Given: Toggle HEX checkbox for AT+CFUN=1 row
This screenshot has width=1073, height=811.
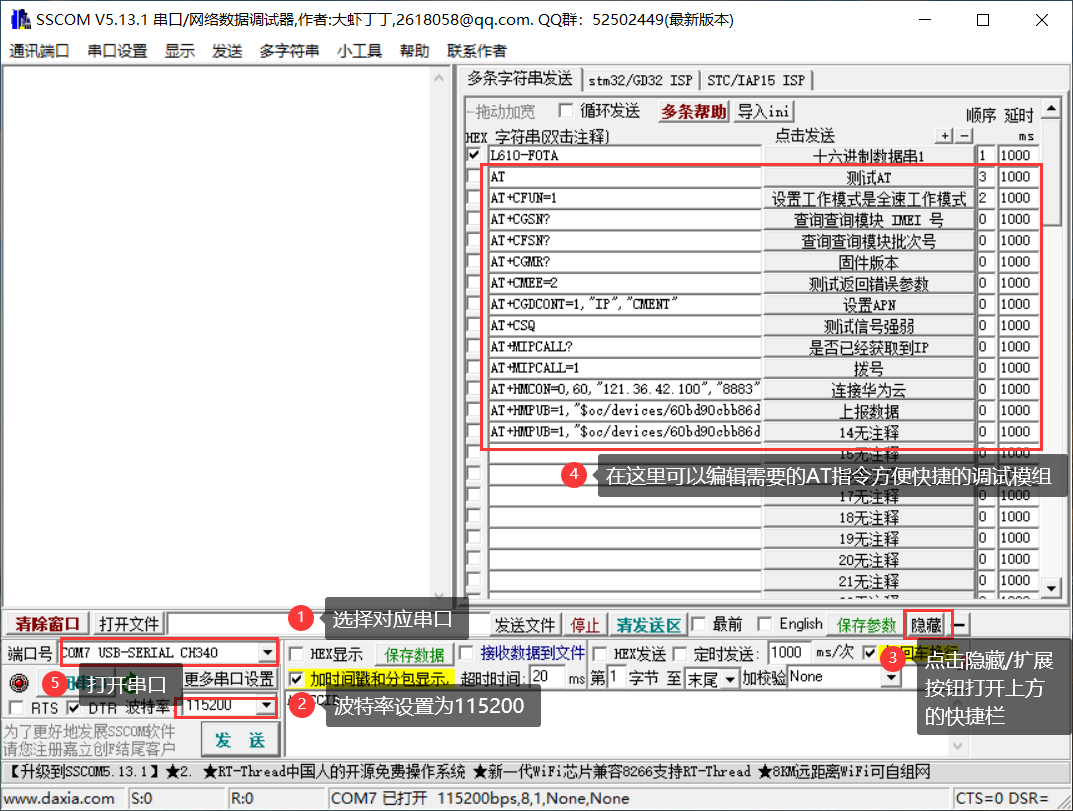Looking at the screenshot, I should point(474,198).
